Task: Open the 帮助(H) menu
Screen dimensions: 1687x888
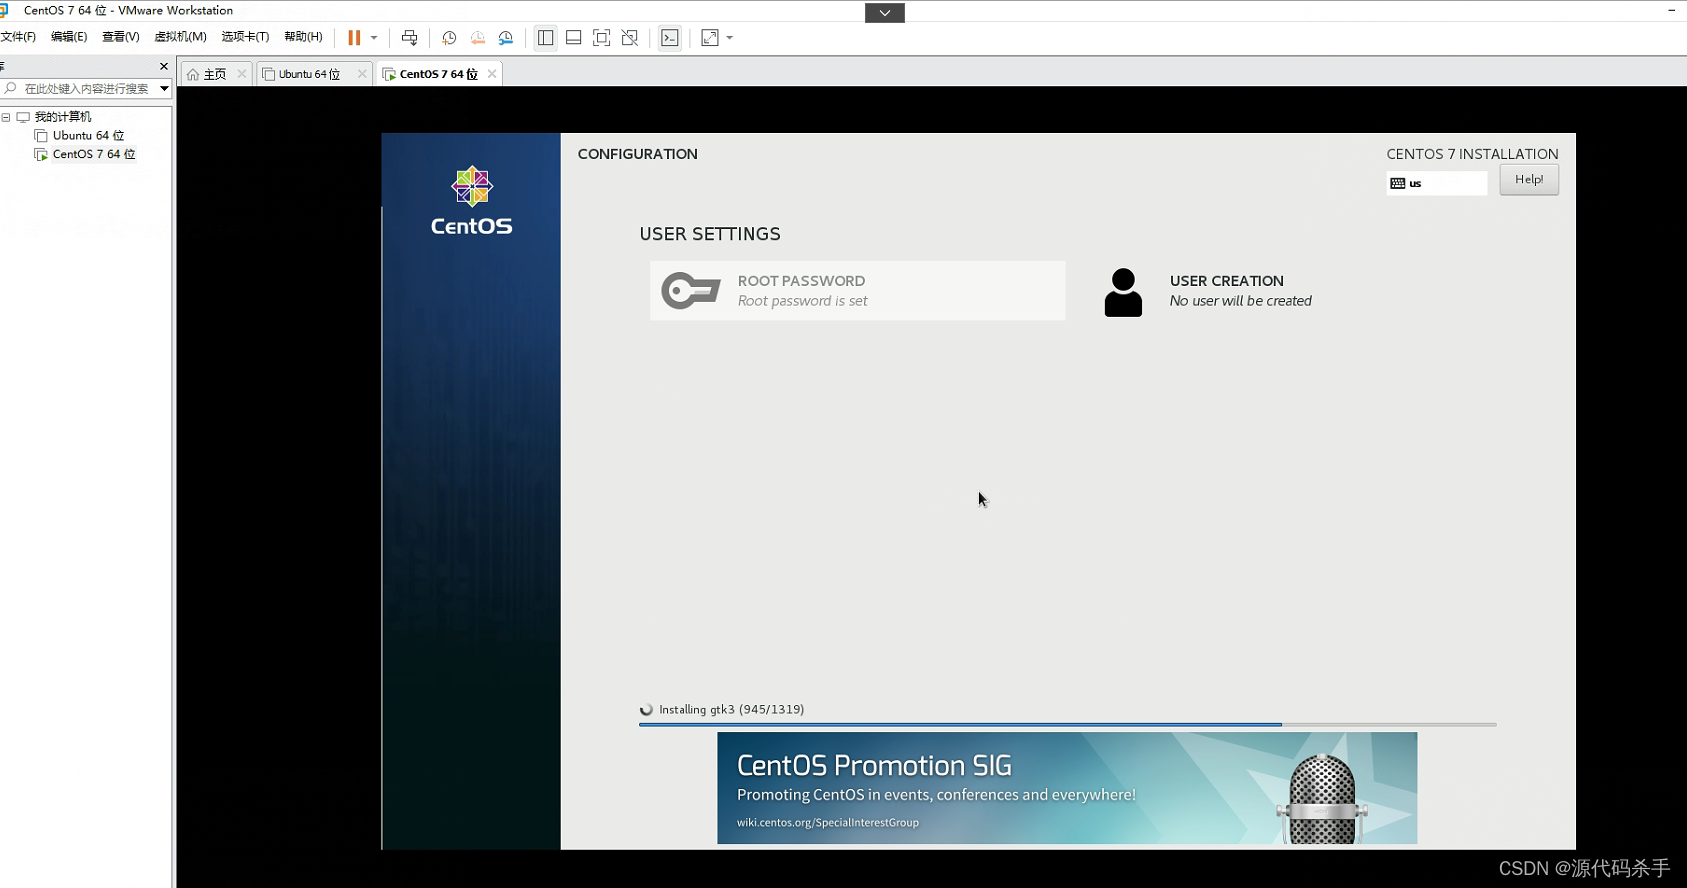Action: coord(303,37)
